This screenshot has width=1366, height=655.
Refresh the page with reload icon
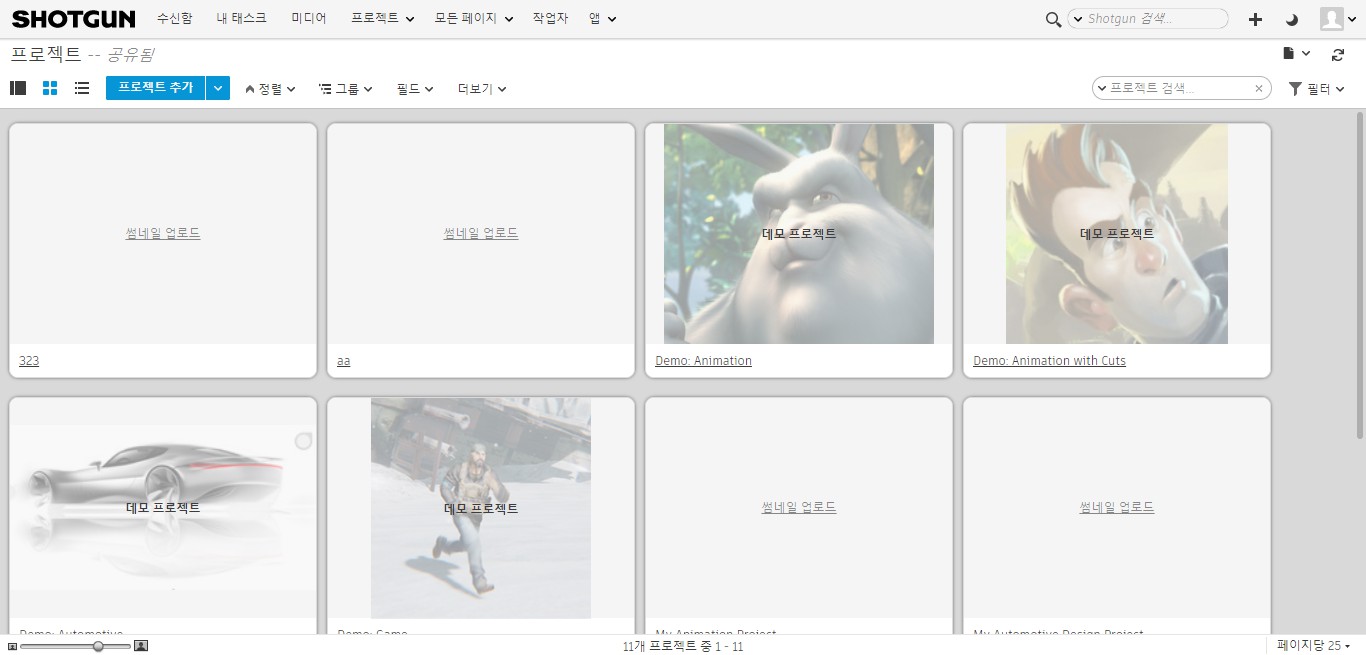pyautogui.click(x=1338, y=55)
